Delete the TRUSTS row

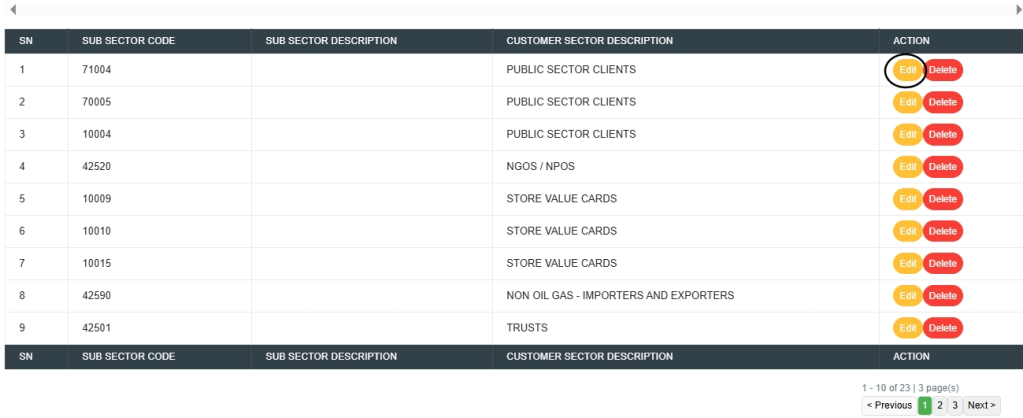(943, 328)
